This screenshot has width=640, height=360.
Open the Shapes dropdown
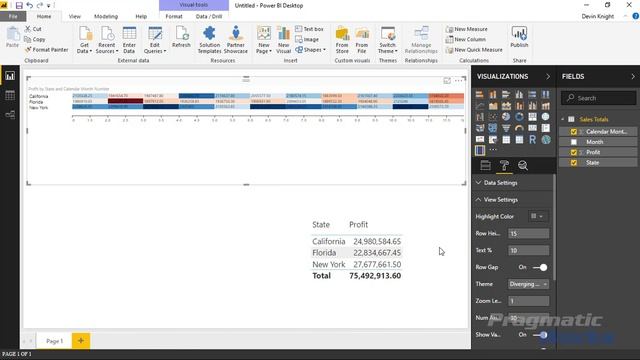pyautogui.click(x=310, y=50)
